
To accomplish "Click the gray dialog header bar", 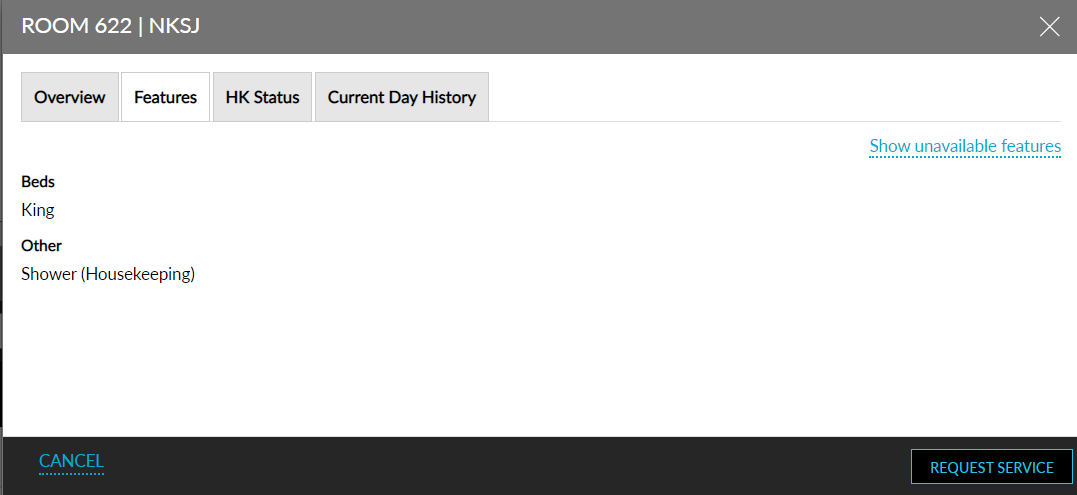I will point(600,26).
